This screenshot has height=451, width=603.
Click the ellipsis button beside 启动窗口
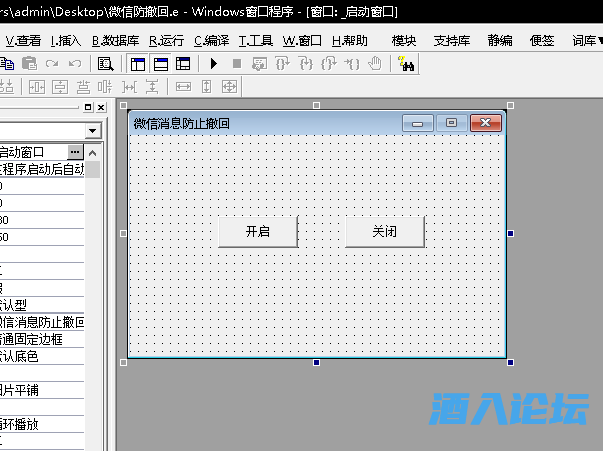[x=75, y=151]
